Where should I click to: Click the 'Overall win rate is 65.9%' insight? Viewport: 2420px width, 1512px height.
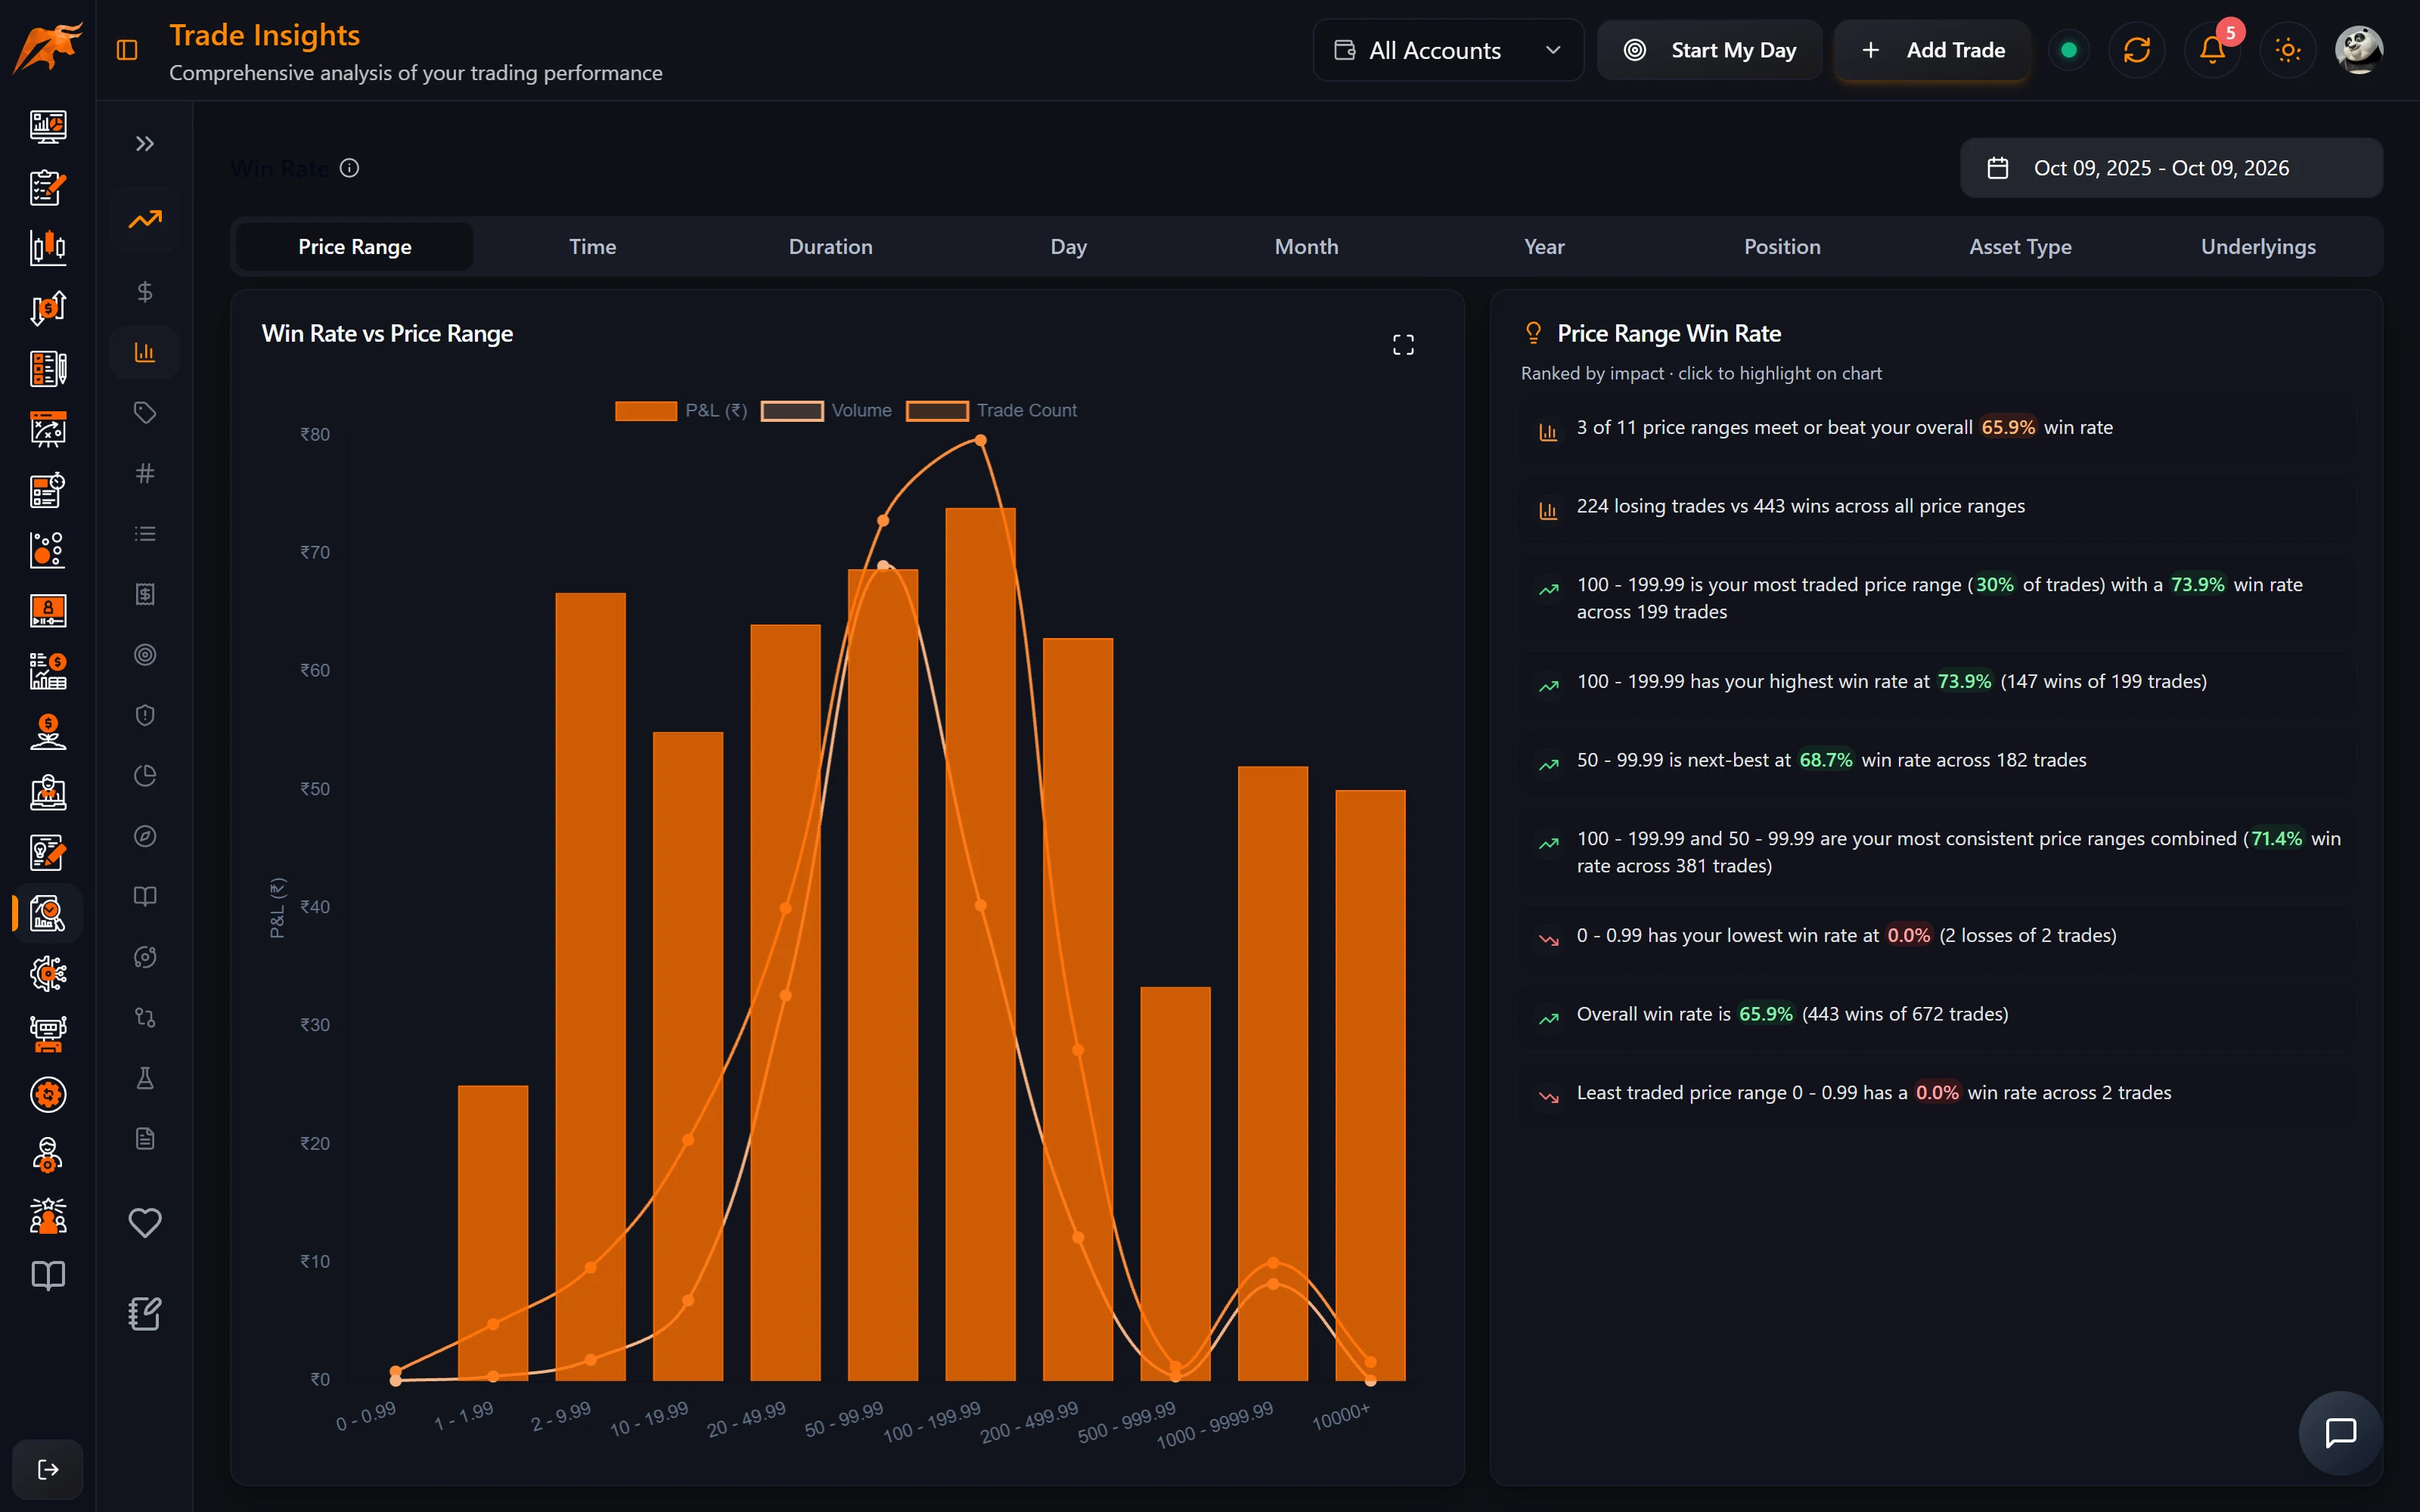[x=1936, y=1015]
